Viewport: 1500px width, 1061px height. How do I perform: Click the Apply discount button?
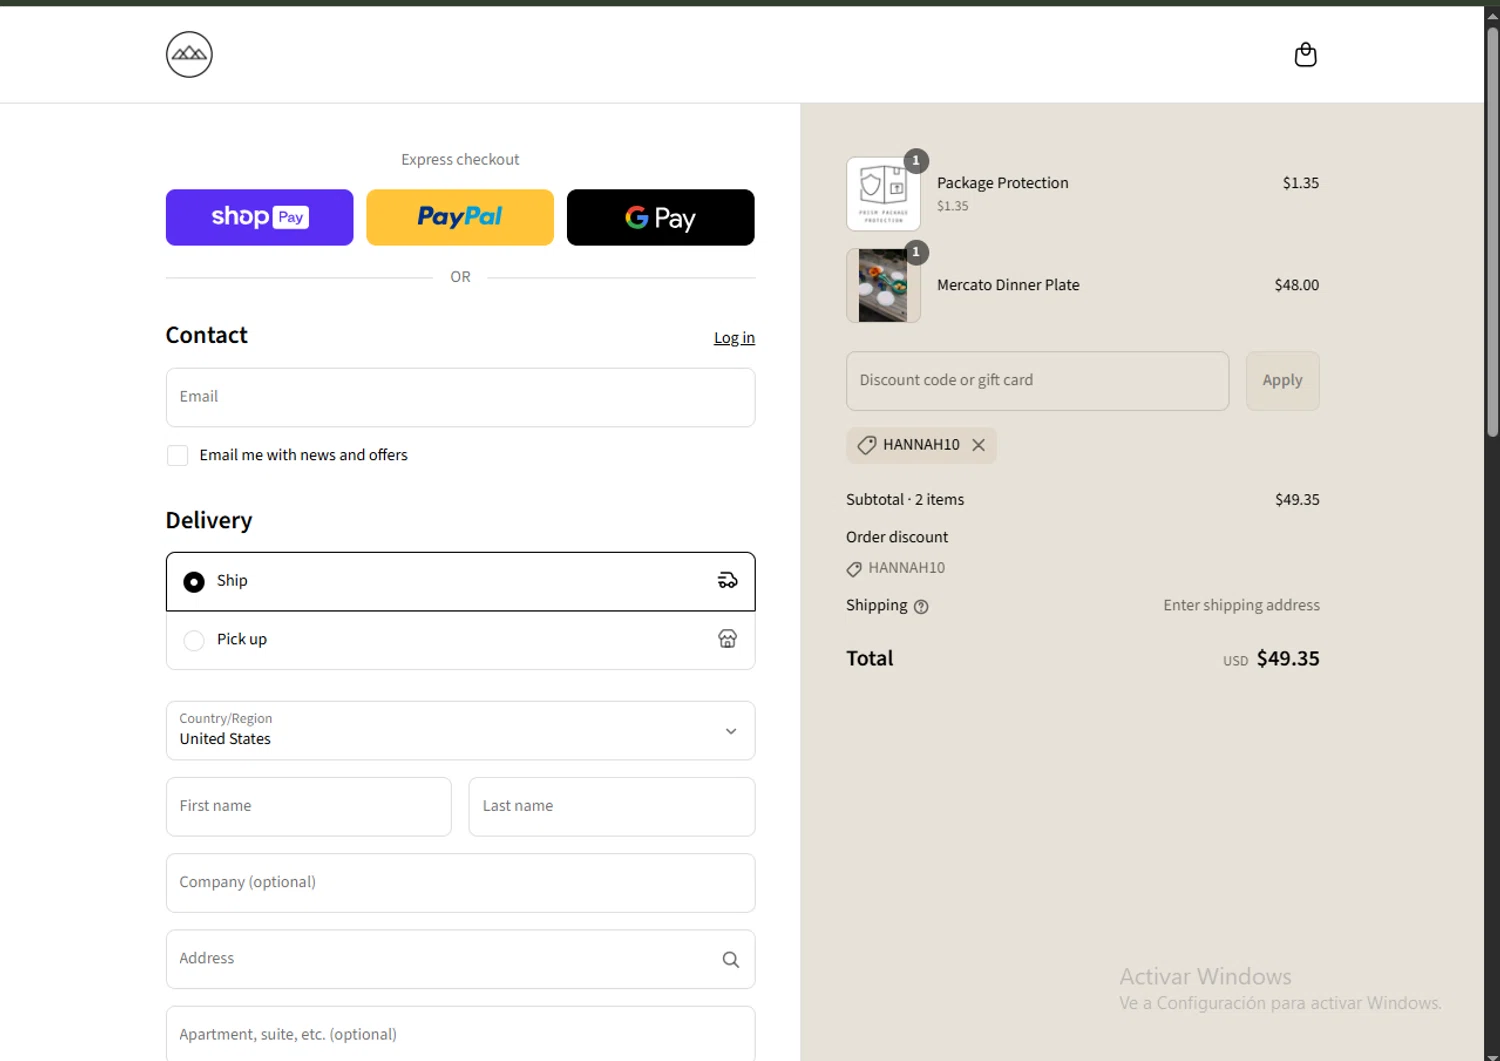(x=1282, y=381)
